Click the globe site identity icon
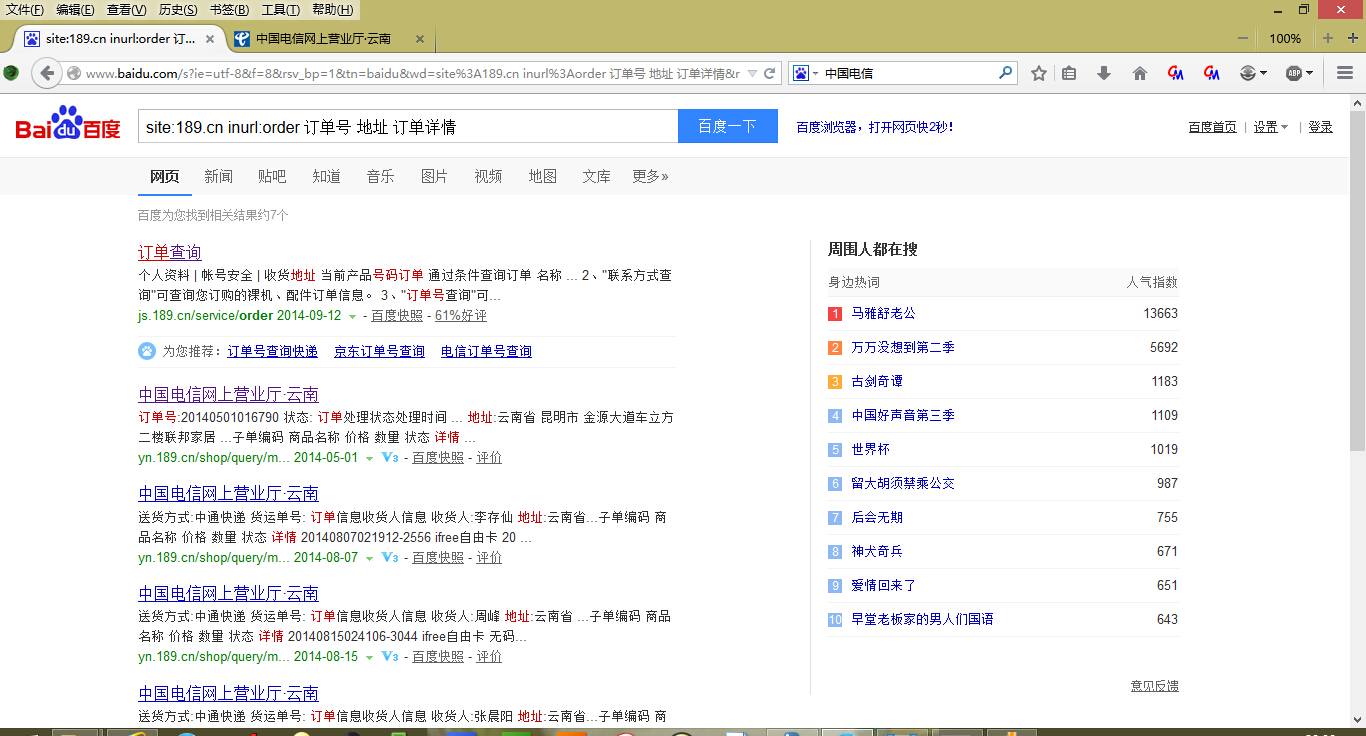 (x=74, y=73)
